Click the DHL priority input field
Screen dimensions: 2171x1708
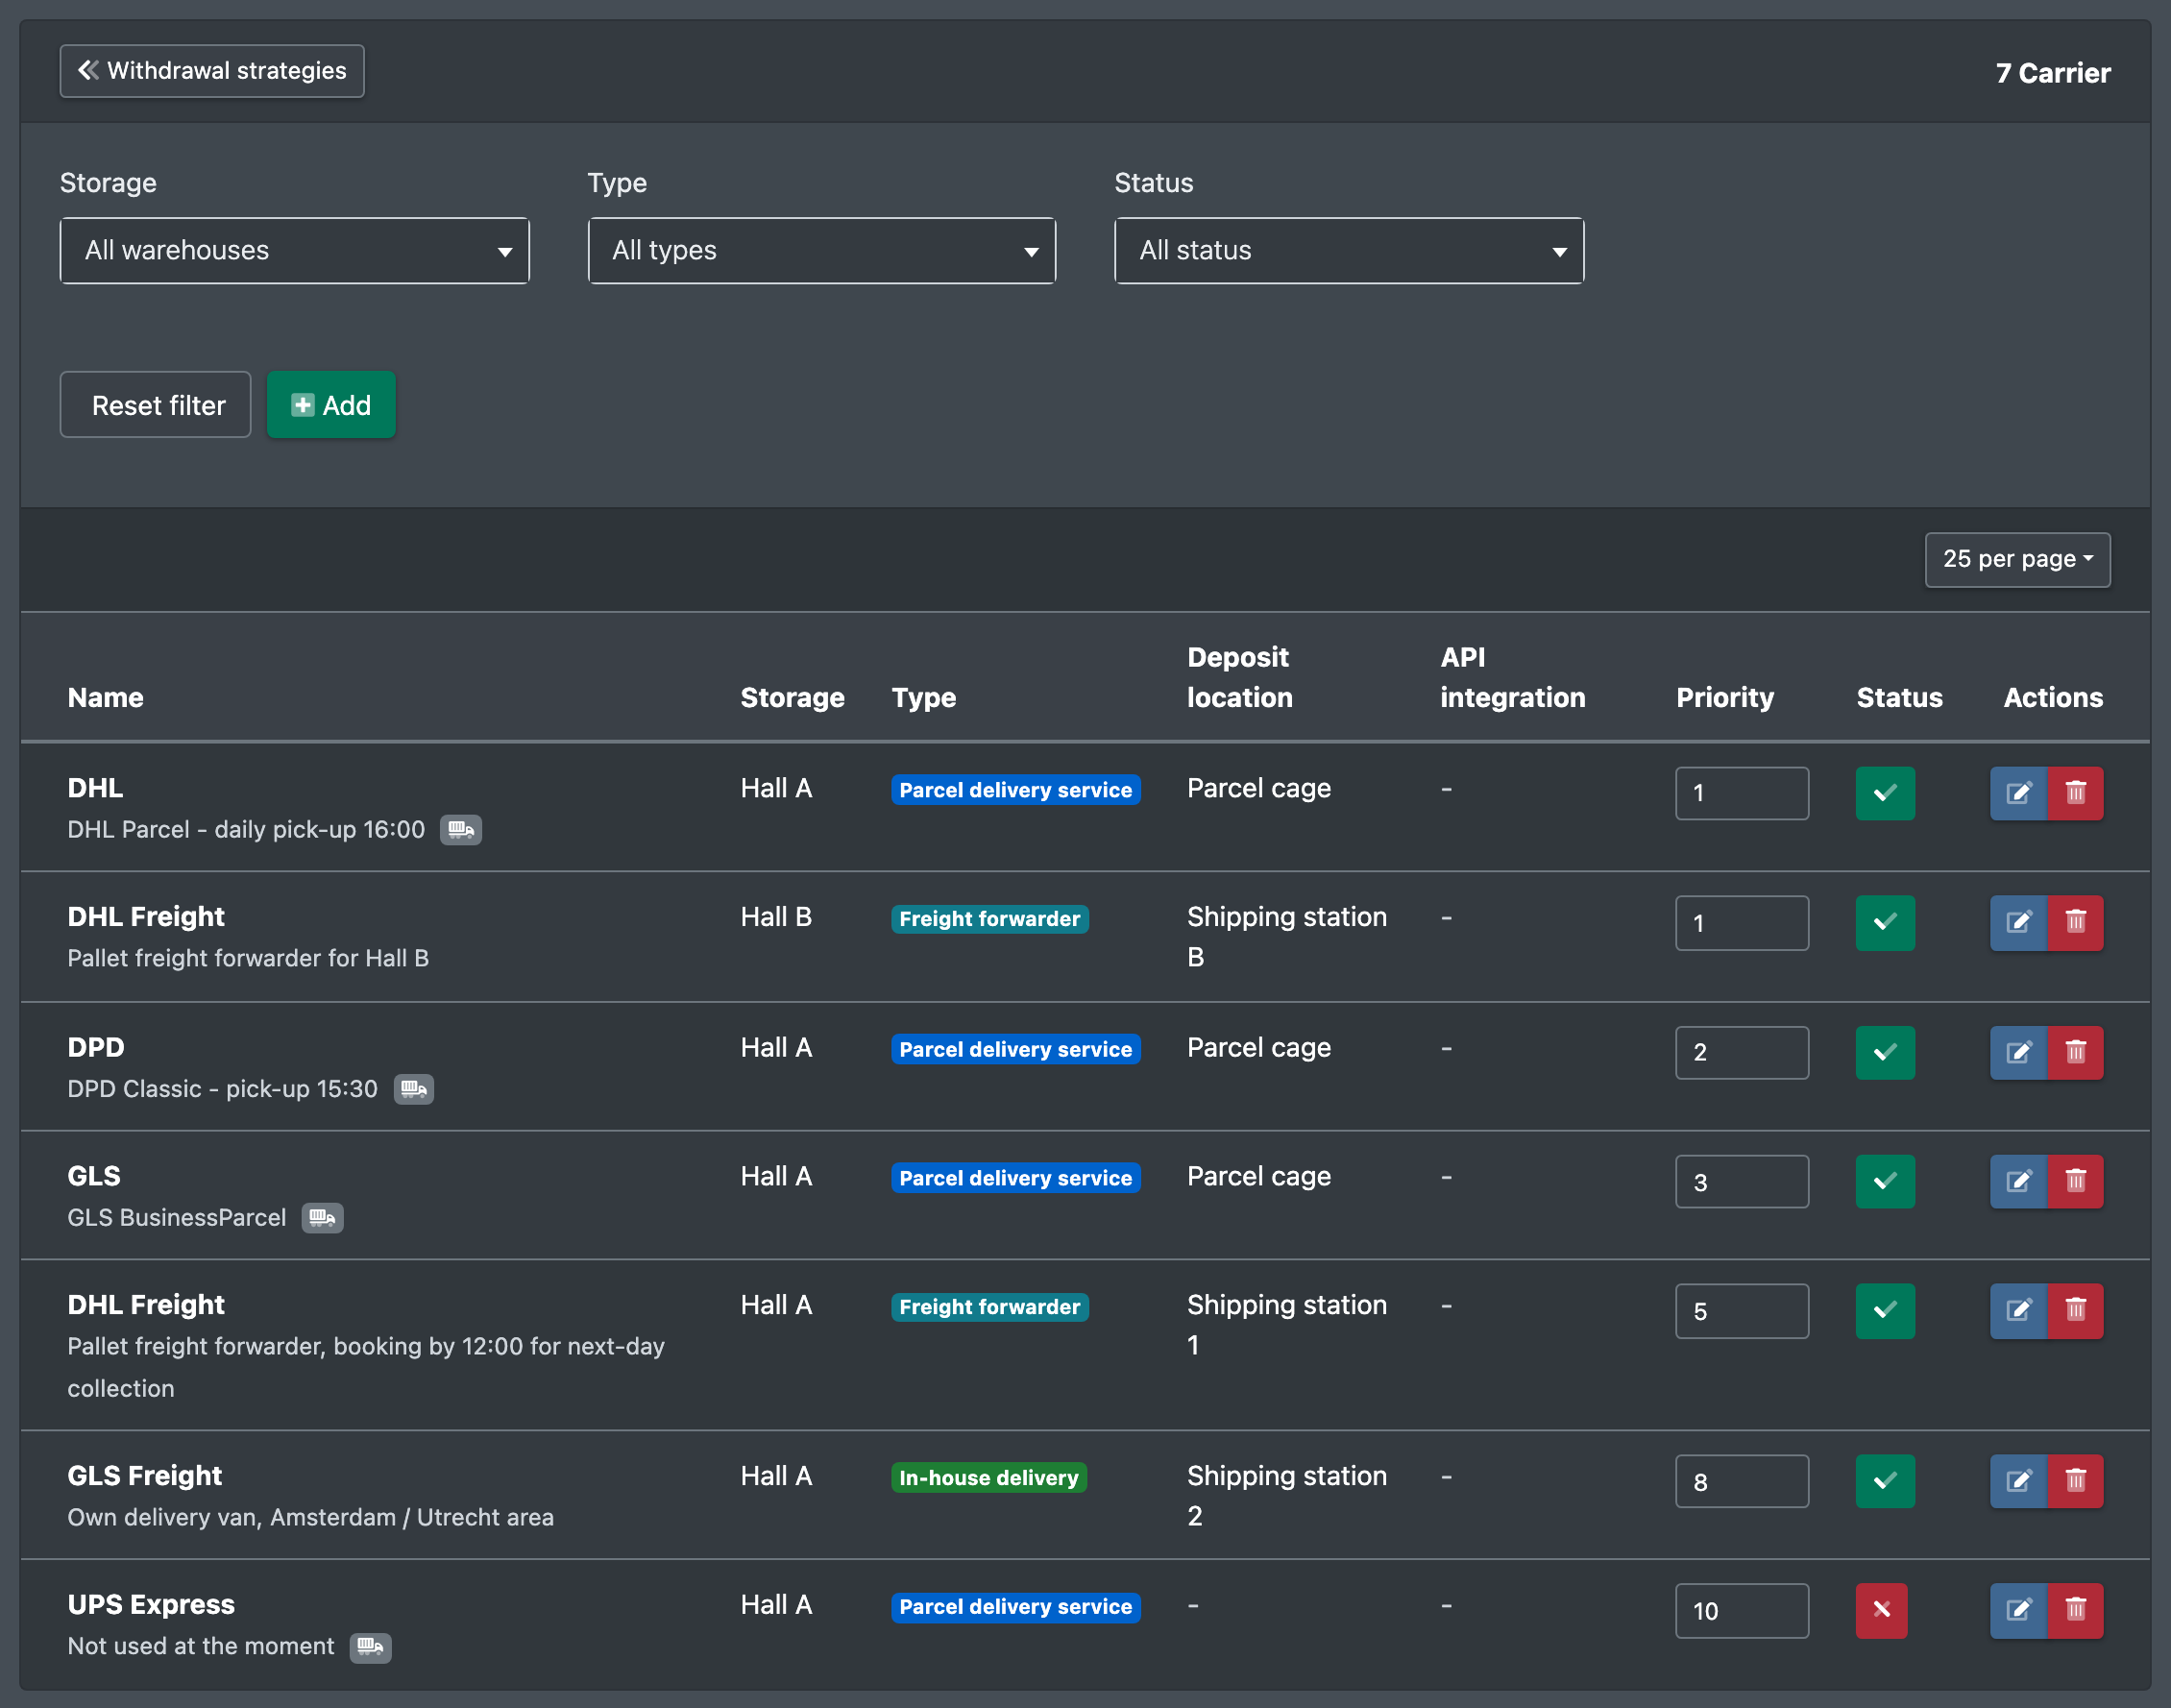click(x=1742, y=793)
